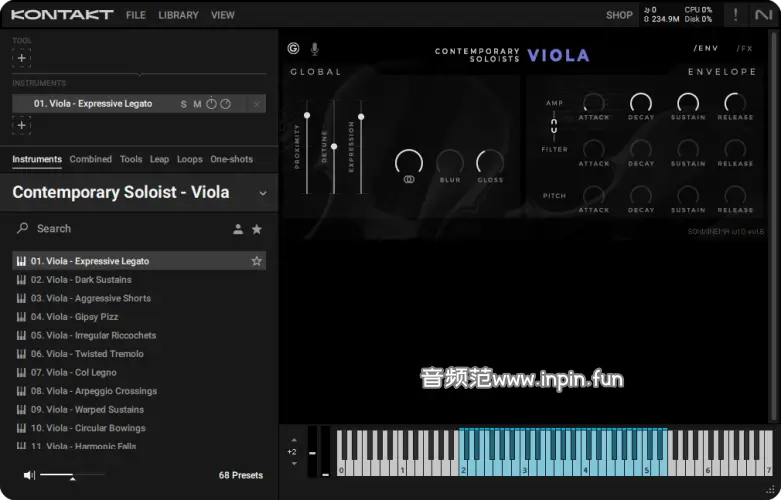Click the AMP ATTACK knob
The height and width of the screenshot is (500, 781).
click(x=594, y=103)
